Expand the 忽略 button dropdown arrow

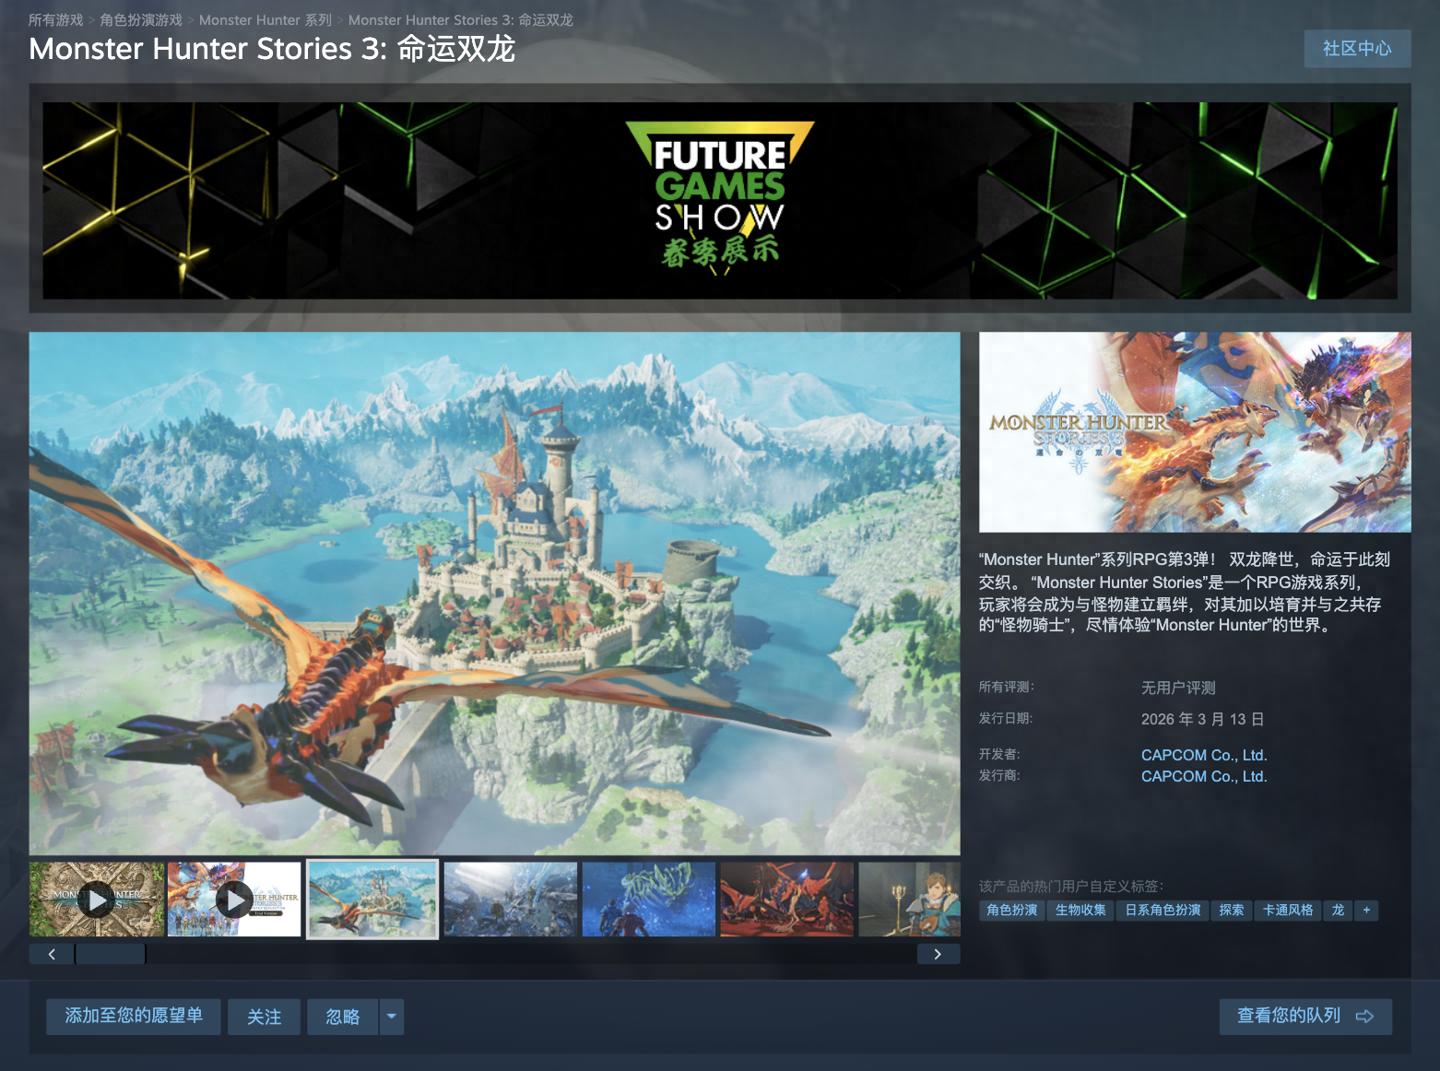390,1016
